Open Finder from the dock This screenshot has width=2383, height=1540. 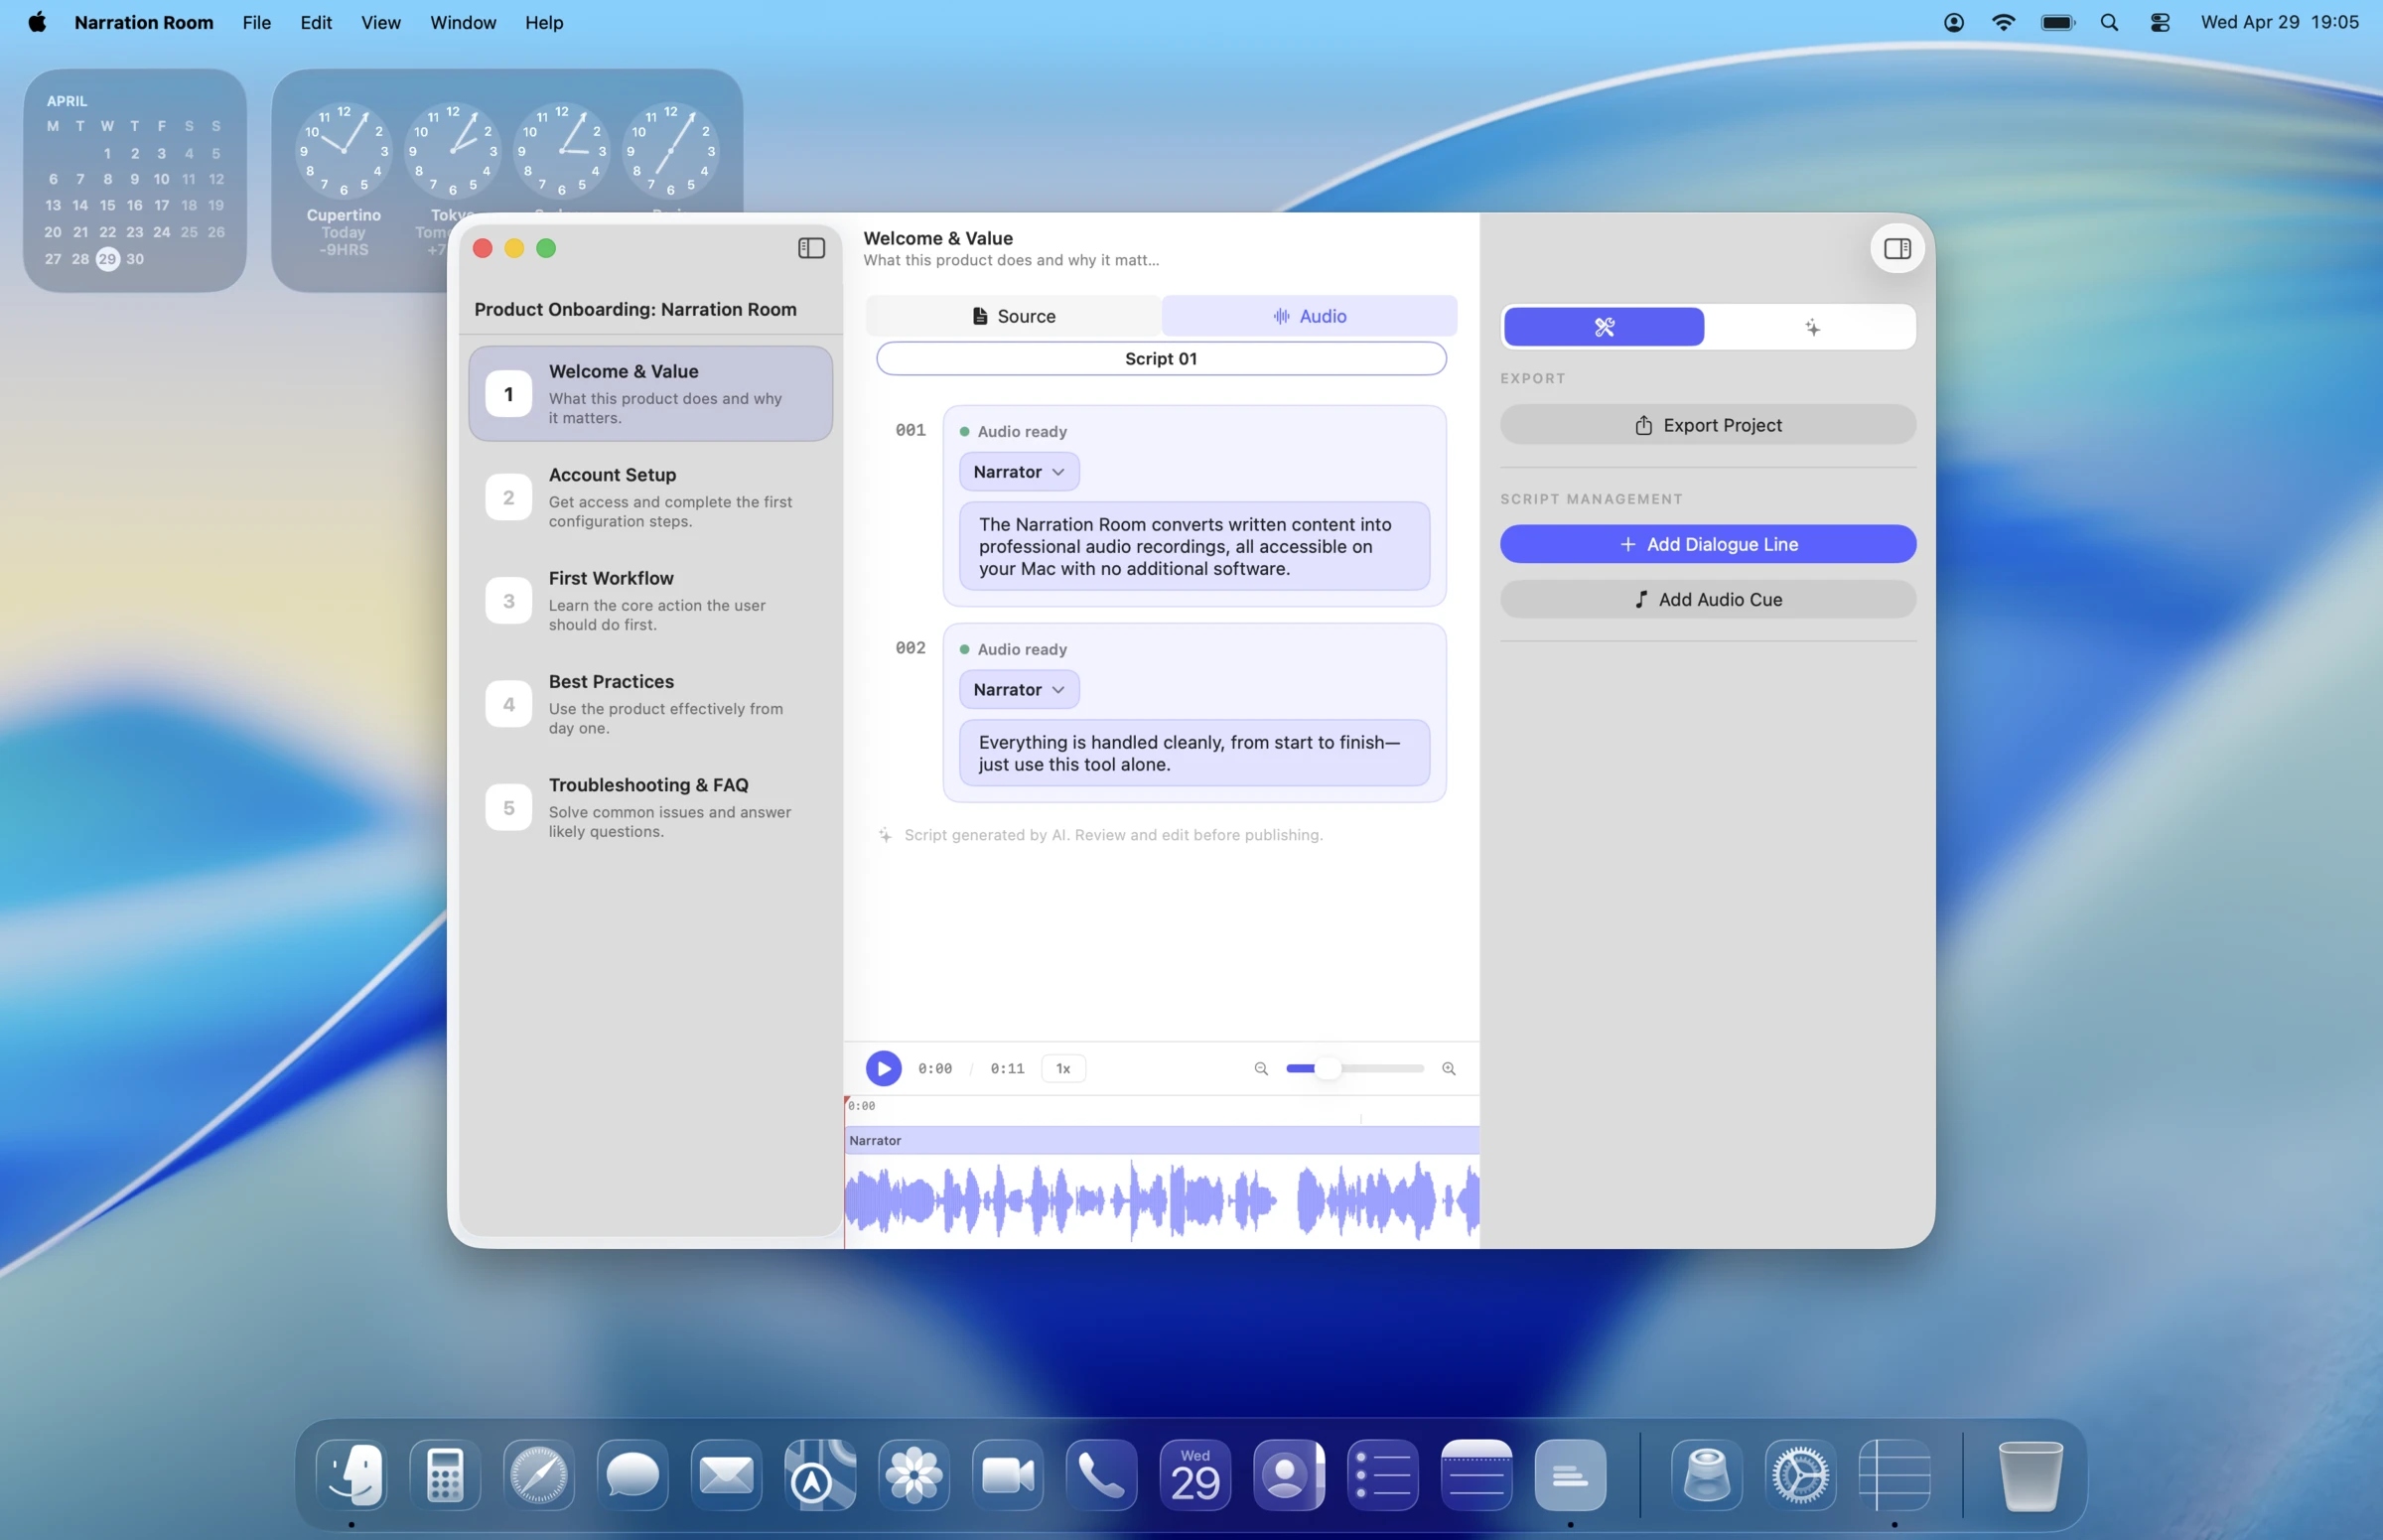pyautogui.click(x=351, y=1474)
